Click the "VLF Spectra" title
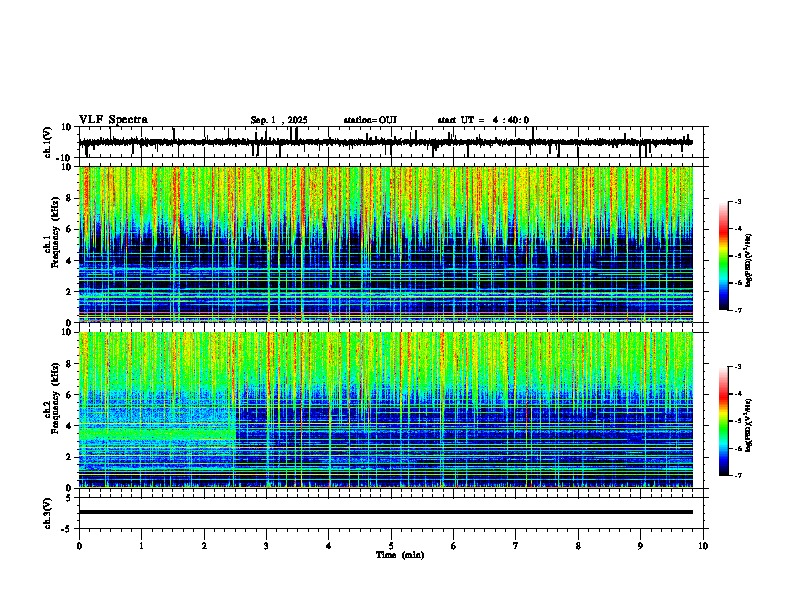 click(113, 120)
